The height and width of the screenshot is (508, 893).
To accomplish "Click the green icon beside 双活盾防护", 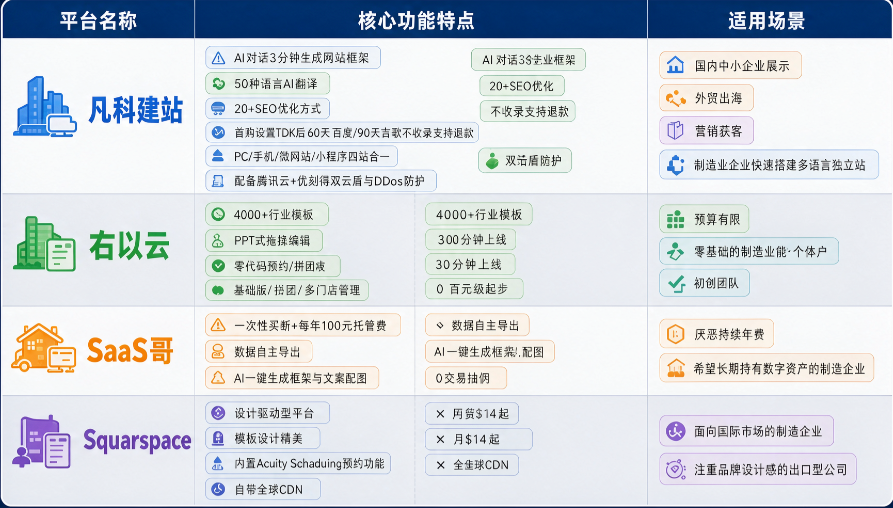I will pyautogui.click(x=492, y=161).
